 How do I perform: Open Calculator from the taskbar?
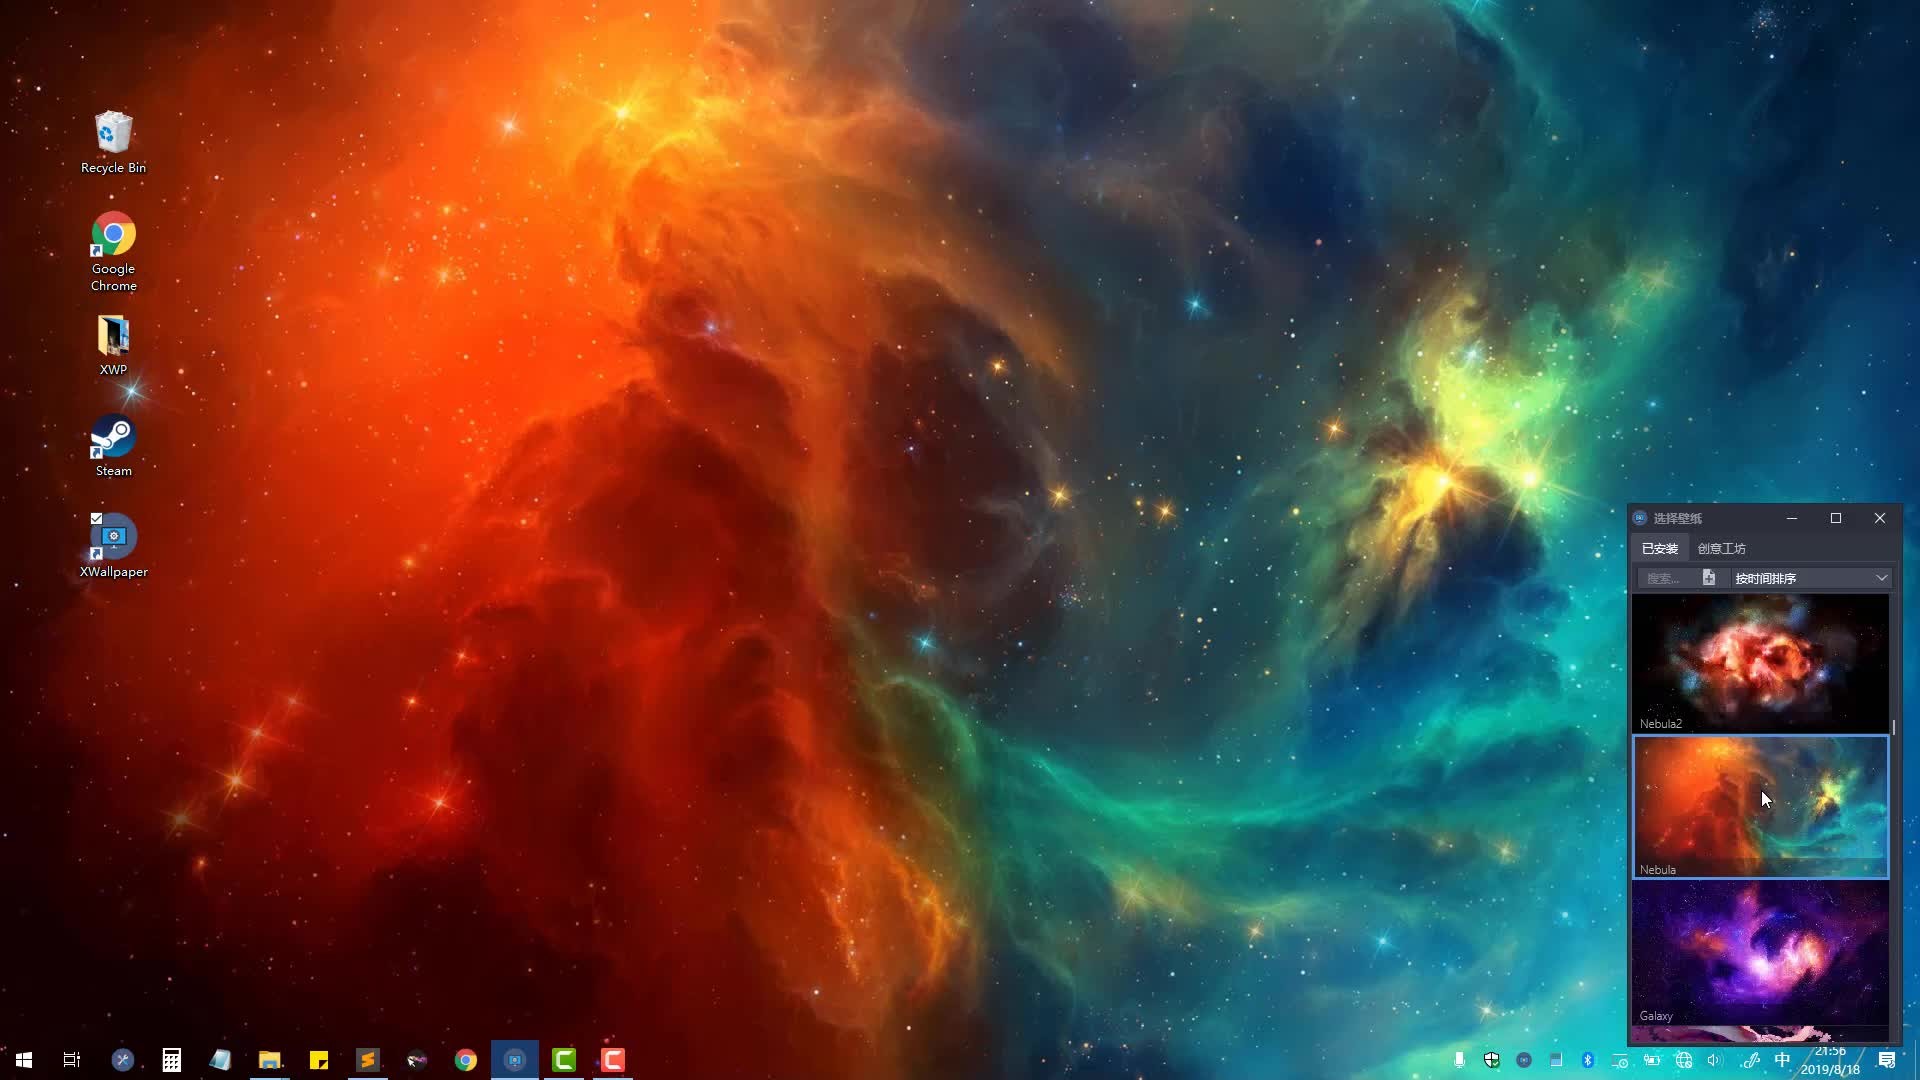(171, 1060)
